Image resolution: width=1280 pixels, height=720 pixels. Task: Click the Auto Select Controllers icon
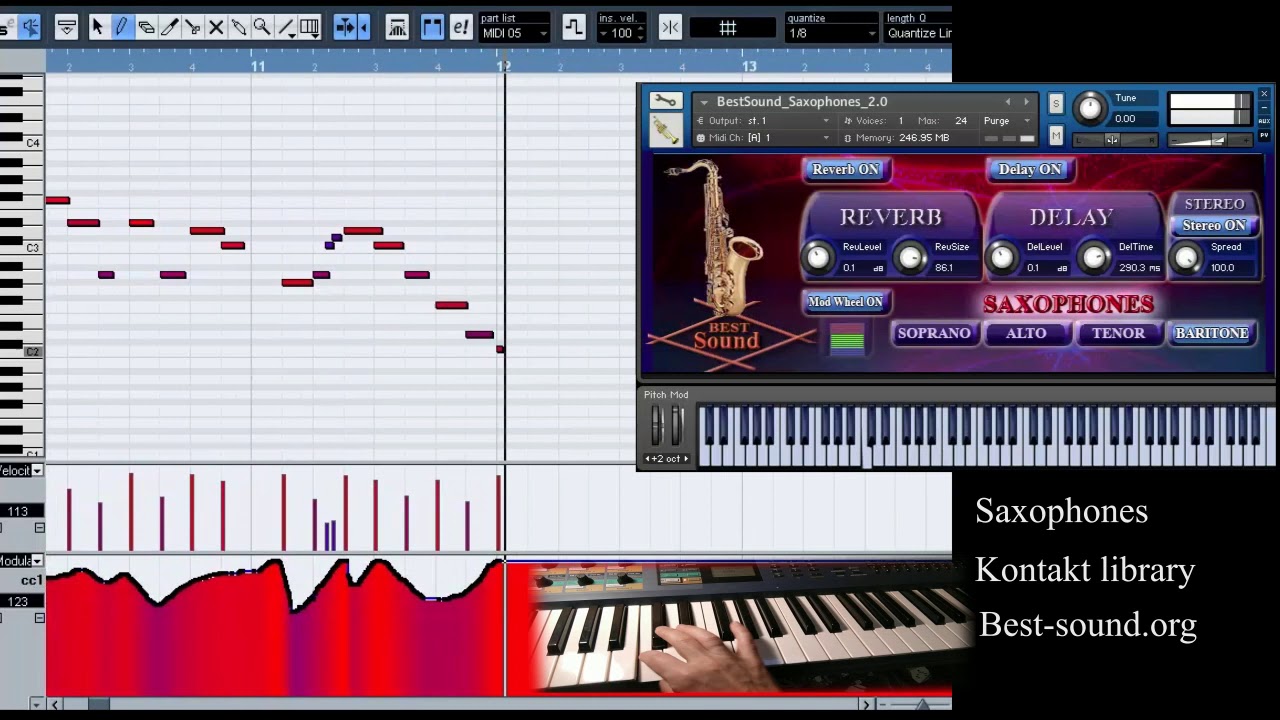pos(397,27)
